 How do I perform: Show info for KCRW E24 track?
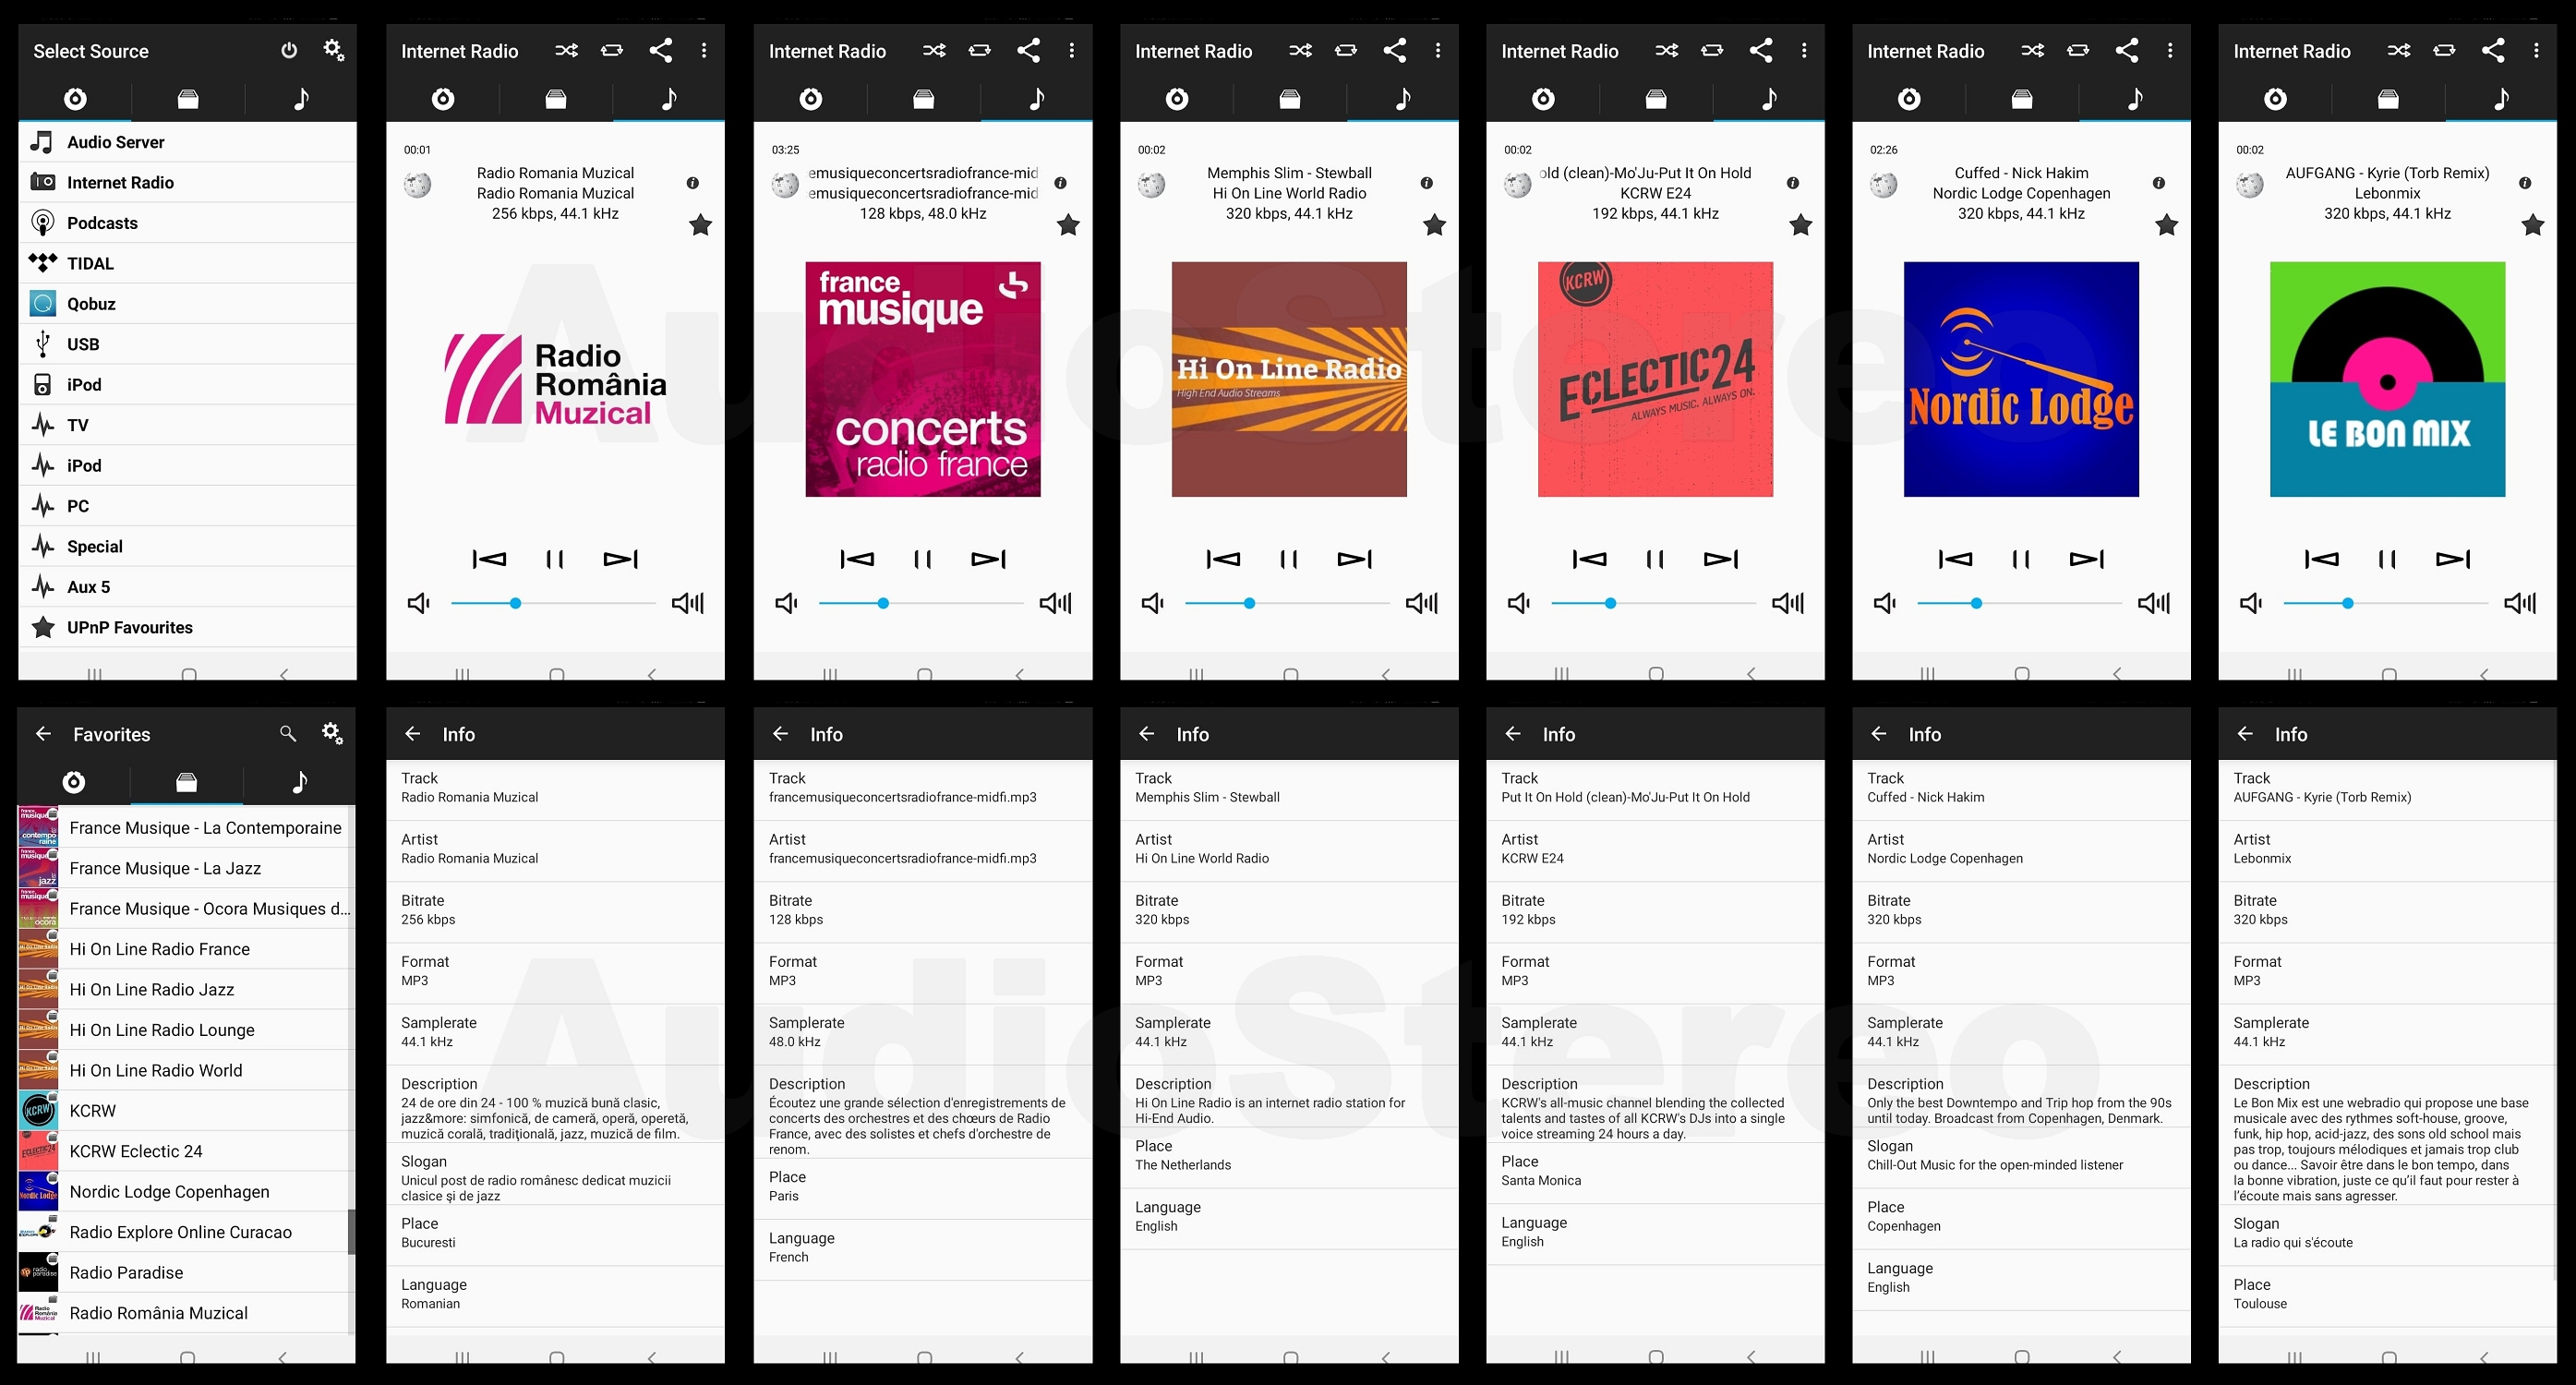click(x=1793, y=183)
